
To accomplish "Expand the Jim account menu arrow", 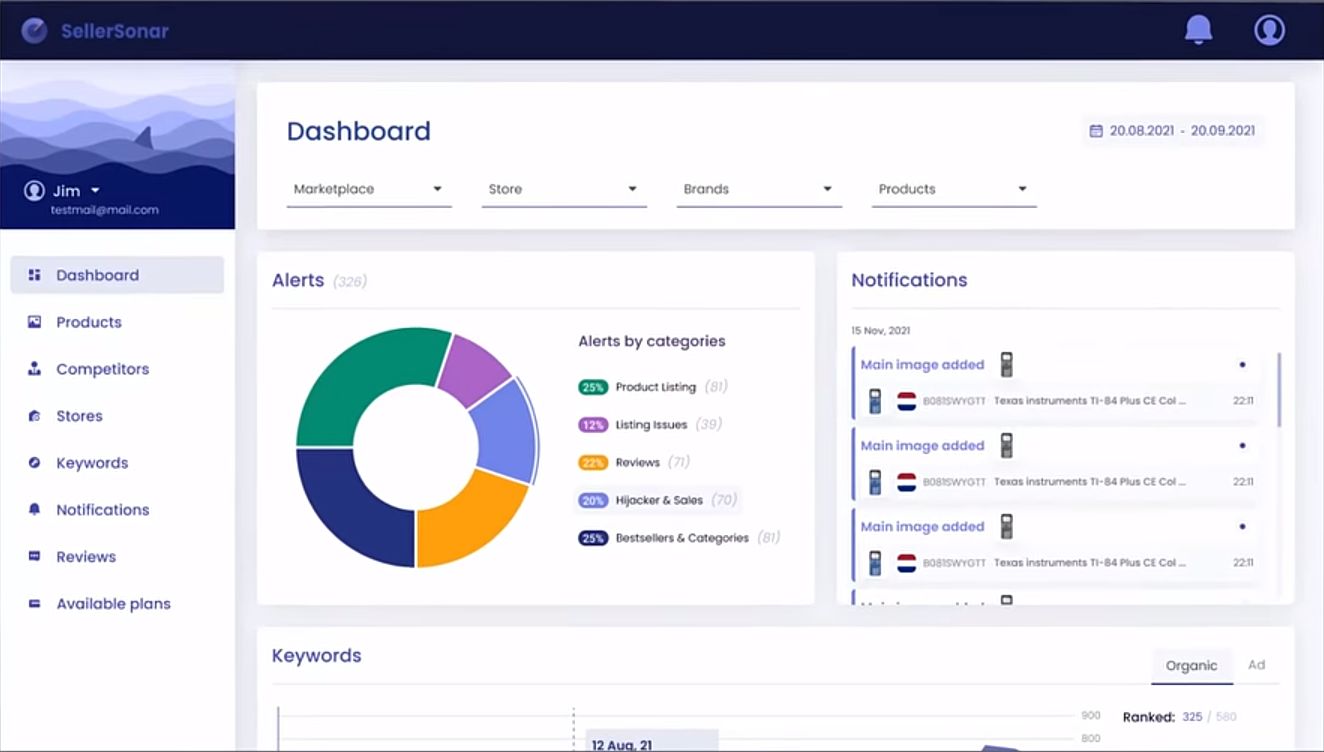I will coord(96,191).
